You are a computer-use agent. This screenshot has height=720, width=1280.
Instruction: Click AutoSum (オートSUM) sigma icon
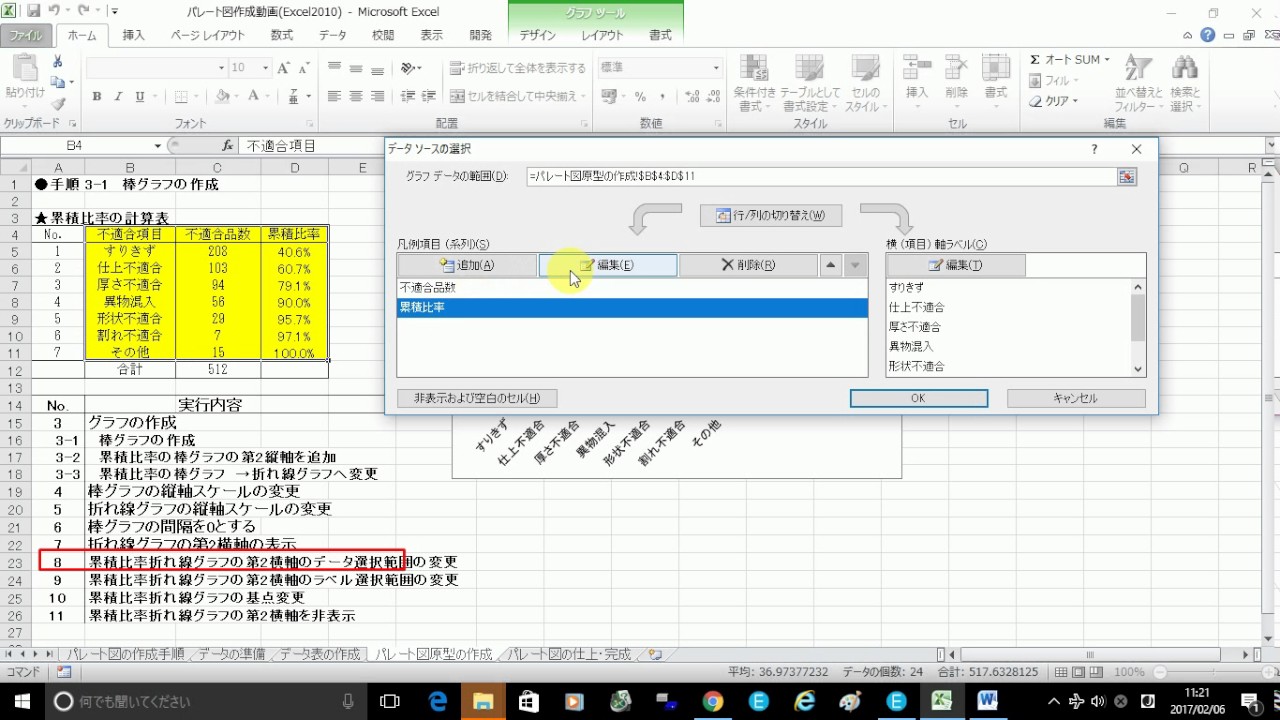pos(1035,60)
